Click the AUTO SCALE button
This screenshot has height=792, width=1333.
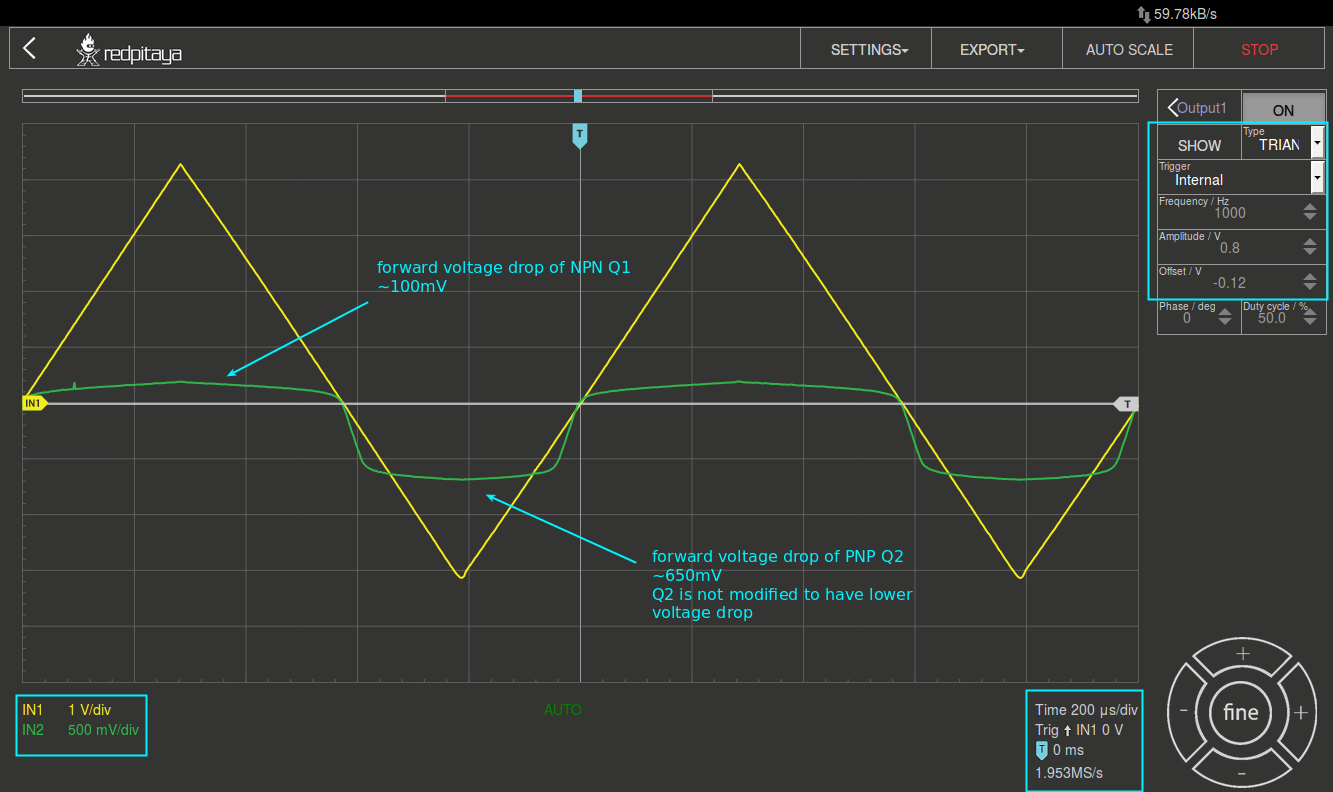pyautogui.click(x=1129, y=49)
